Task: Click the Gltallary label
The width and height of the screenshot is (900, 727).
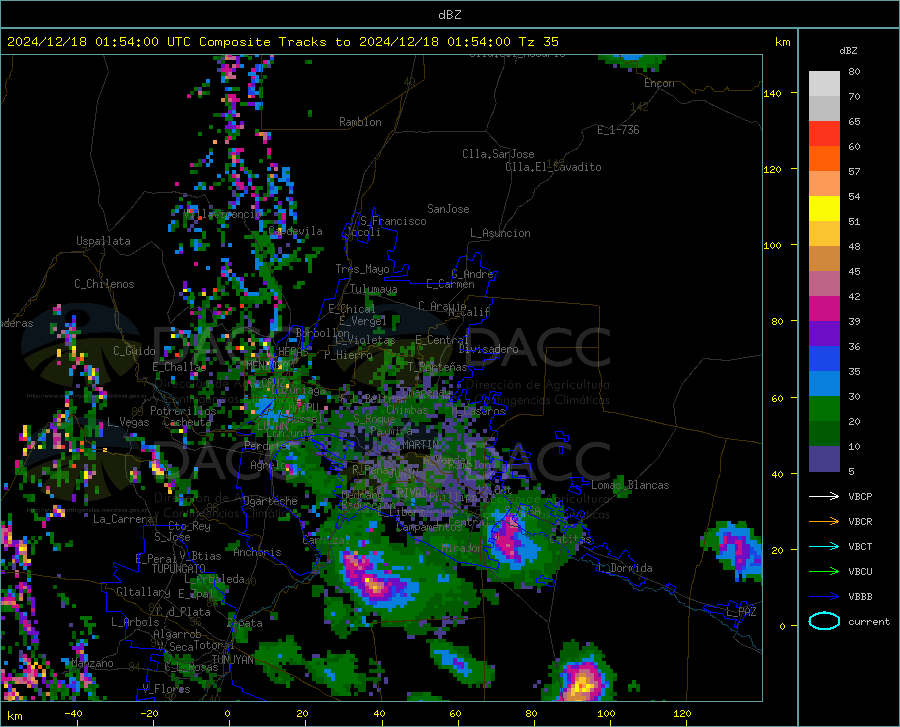Action: click(143, 592)
